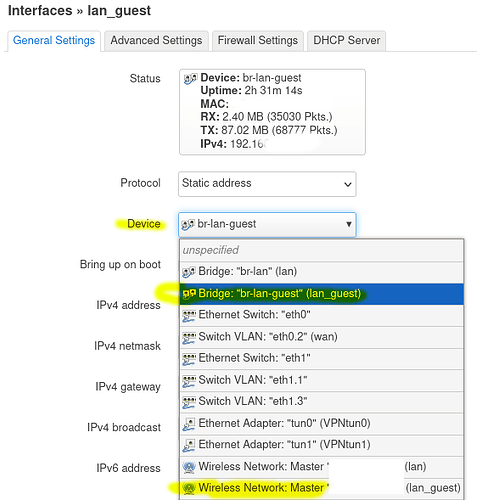477x500 pixels.
Task: Click the tun0 Ethernet Adapter icon
Action: 189,424
